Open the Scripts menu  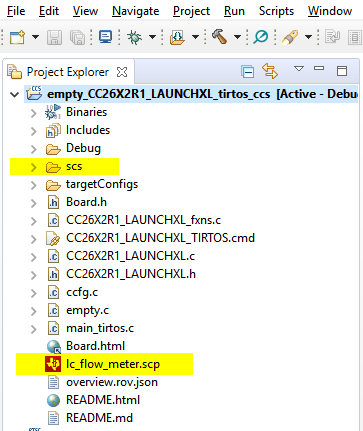276,11
